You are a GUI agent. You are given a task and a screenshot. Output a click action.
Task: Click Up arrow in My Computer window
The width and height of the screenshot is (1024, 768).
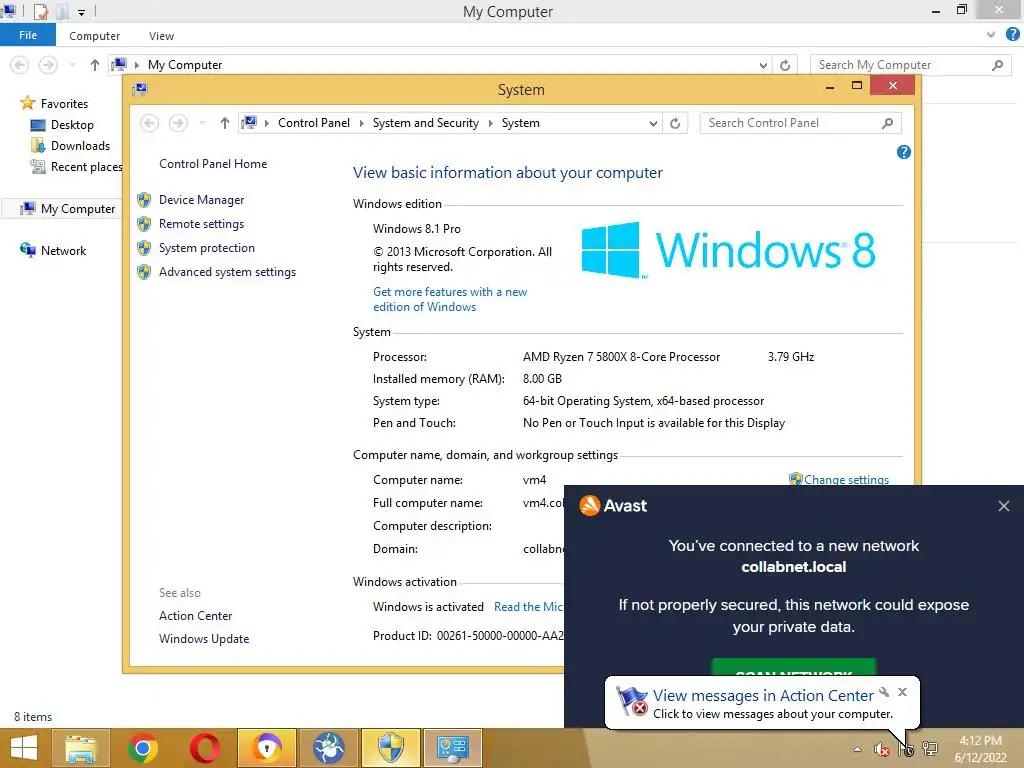tap(95, 65)
